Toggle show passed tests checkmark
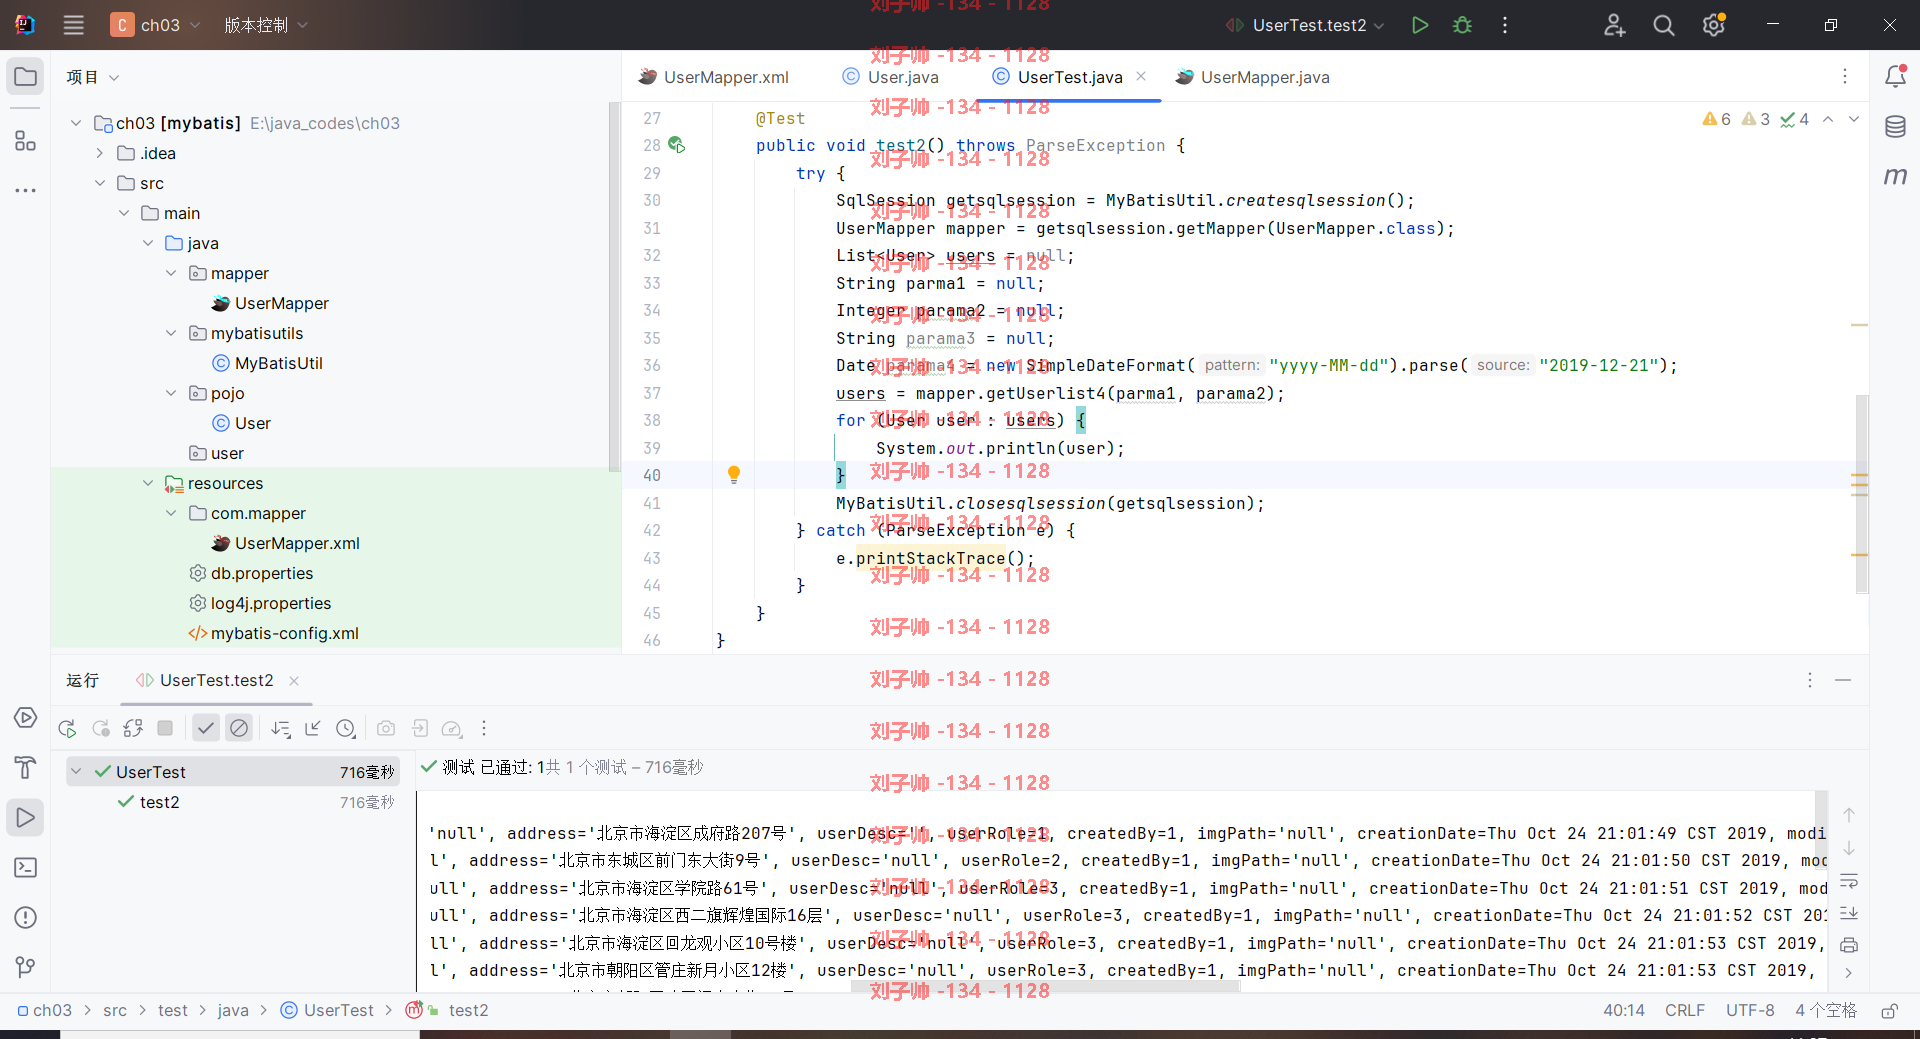This screenshot has height=1039, width=1920. click(205, 729)
